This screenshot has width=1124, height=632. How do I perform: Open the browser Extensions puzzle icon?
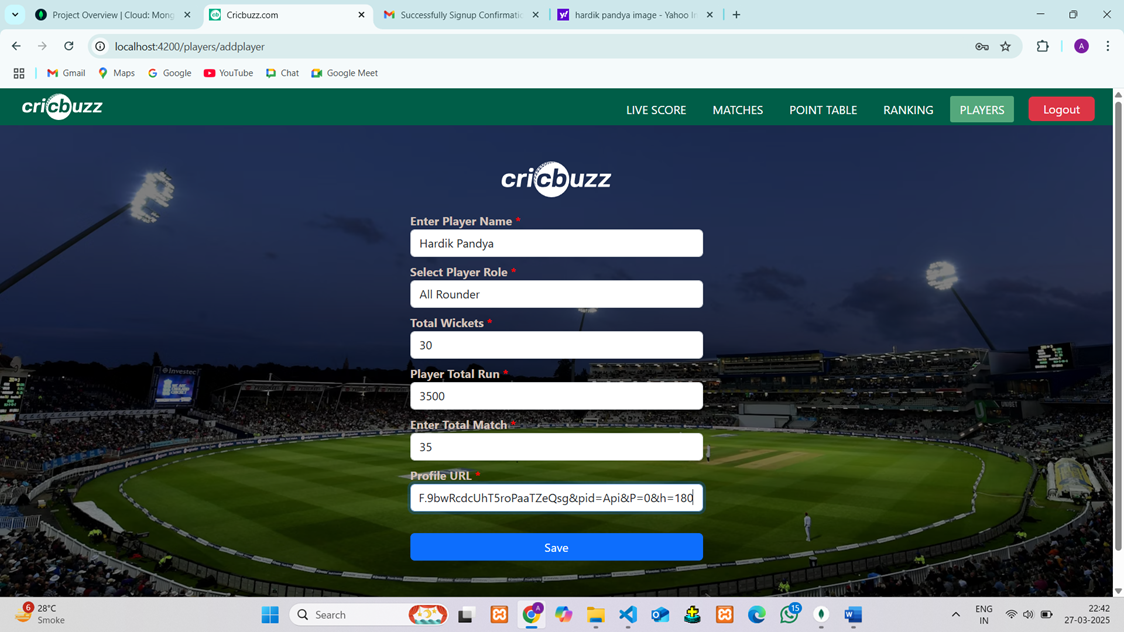click(x=1042, y=46)
